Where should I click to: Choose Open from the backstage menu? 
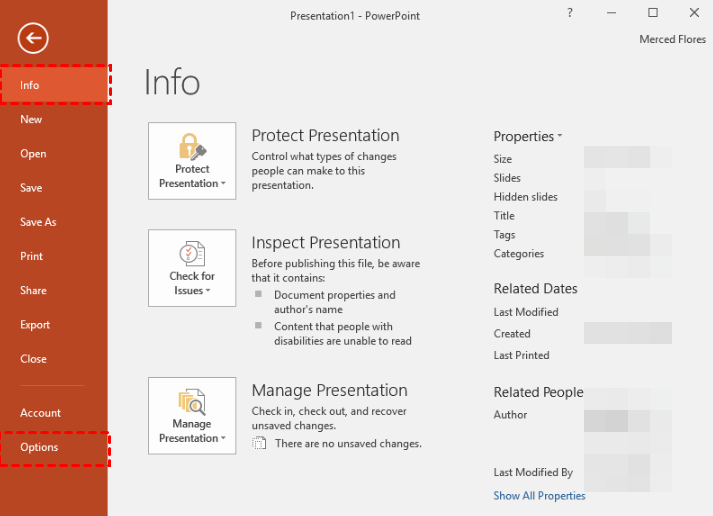click(x=33, y=154)
